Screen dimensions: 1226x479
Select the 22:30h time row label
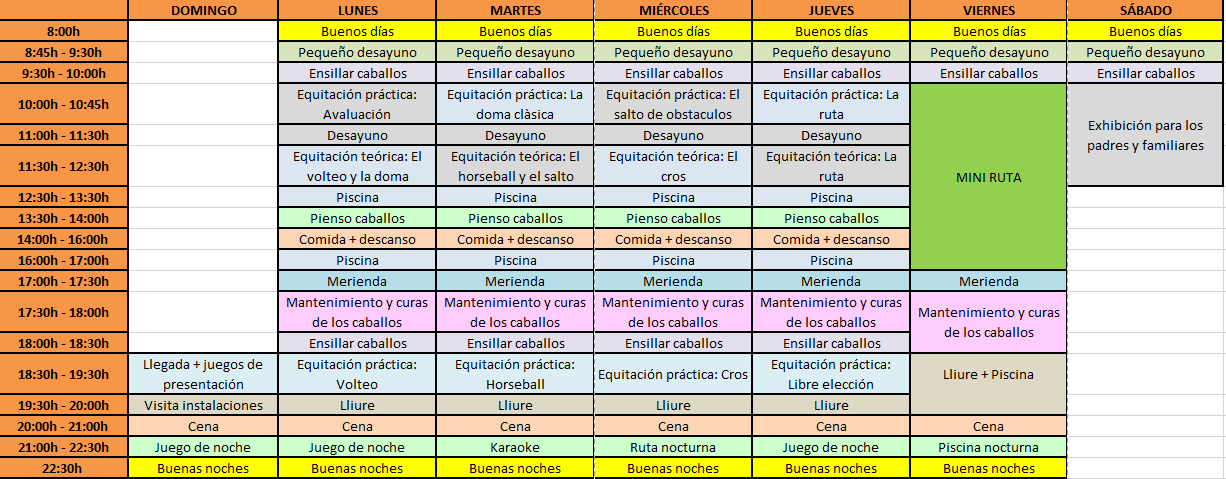point(64,468)
